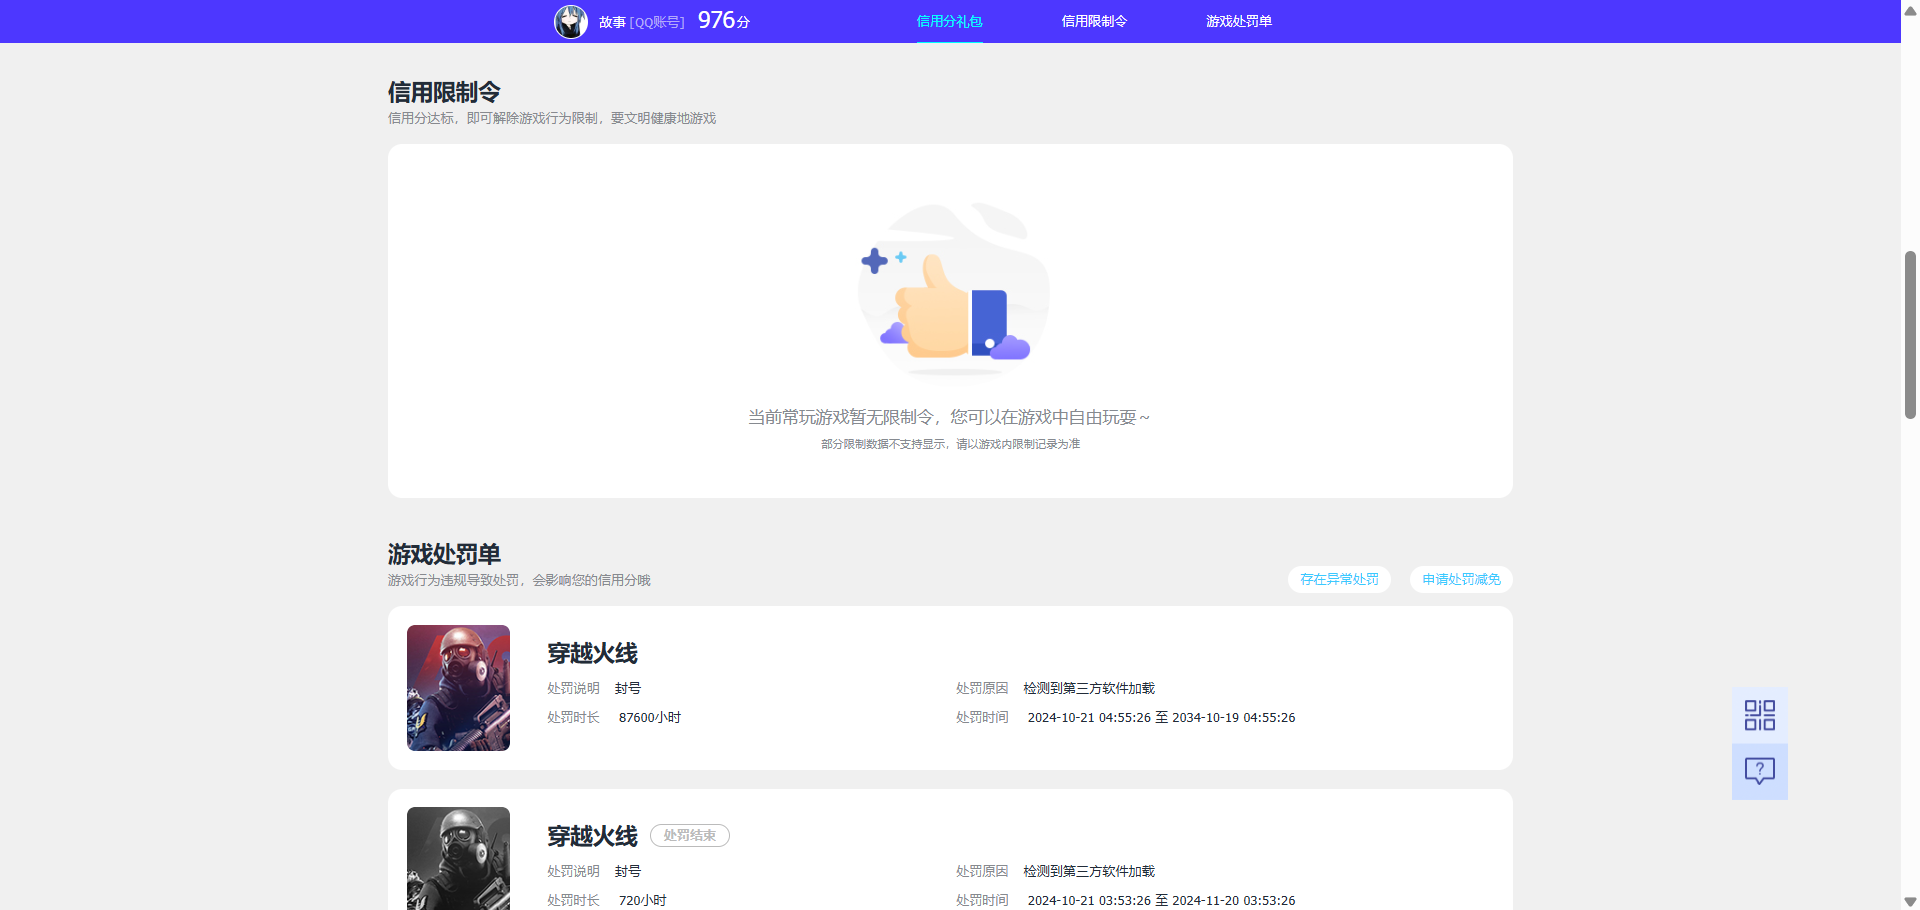Click the scroll-down arrow on the scrollbar
Image resolution: width=1920 pixels, height=910 pixels.
pyautogui.click(x=1909, y=899)
